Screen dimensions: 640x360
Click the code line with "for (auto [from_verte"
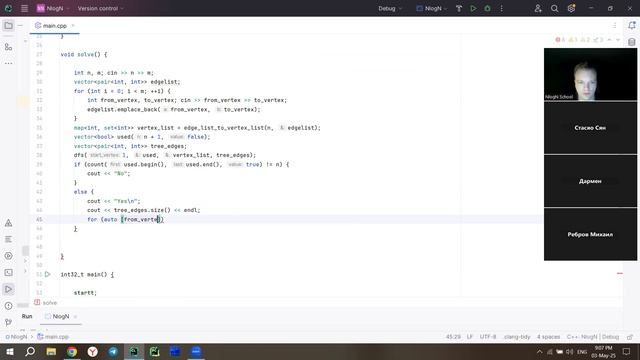click(125, 219)
